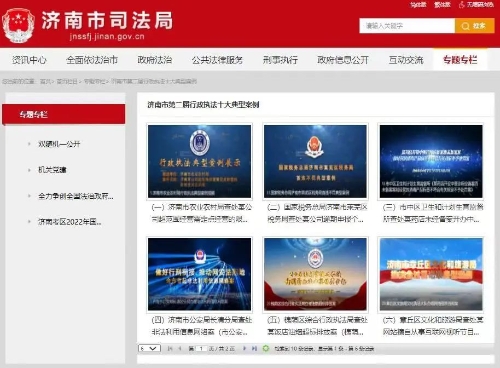Open the page-size dropdown showing 6

click(149, 348)
